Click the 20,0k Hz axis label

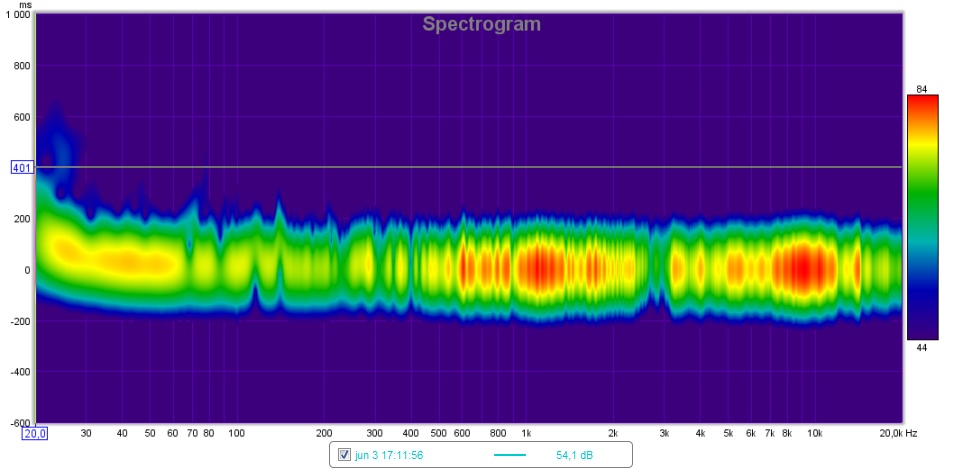coord(898,433)
